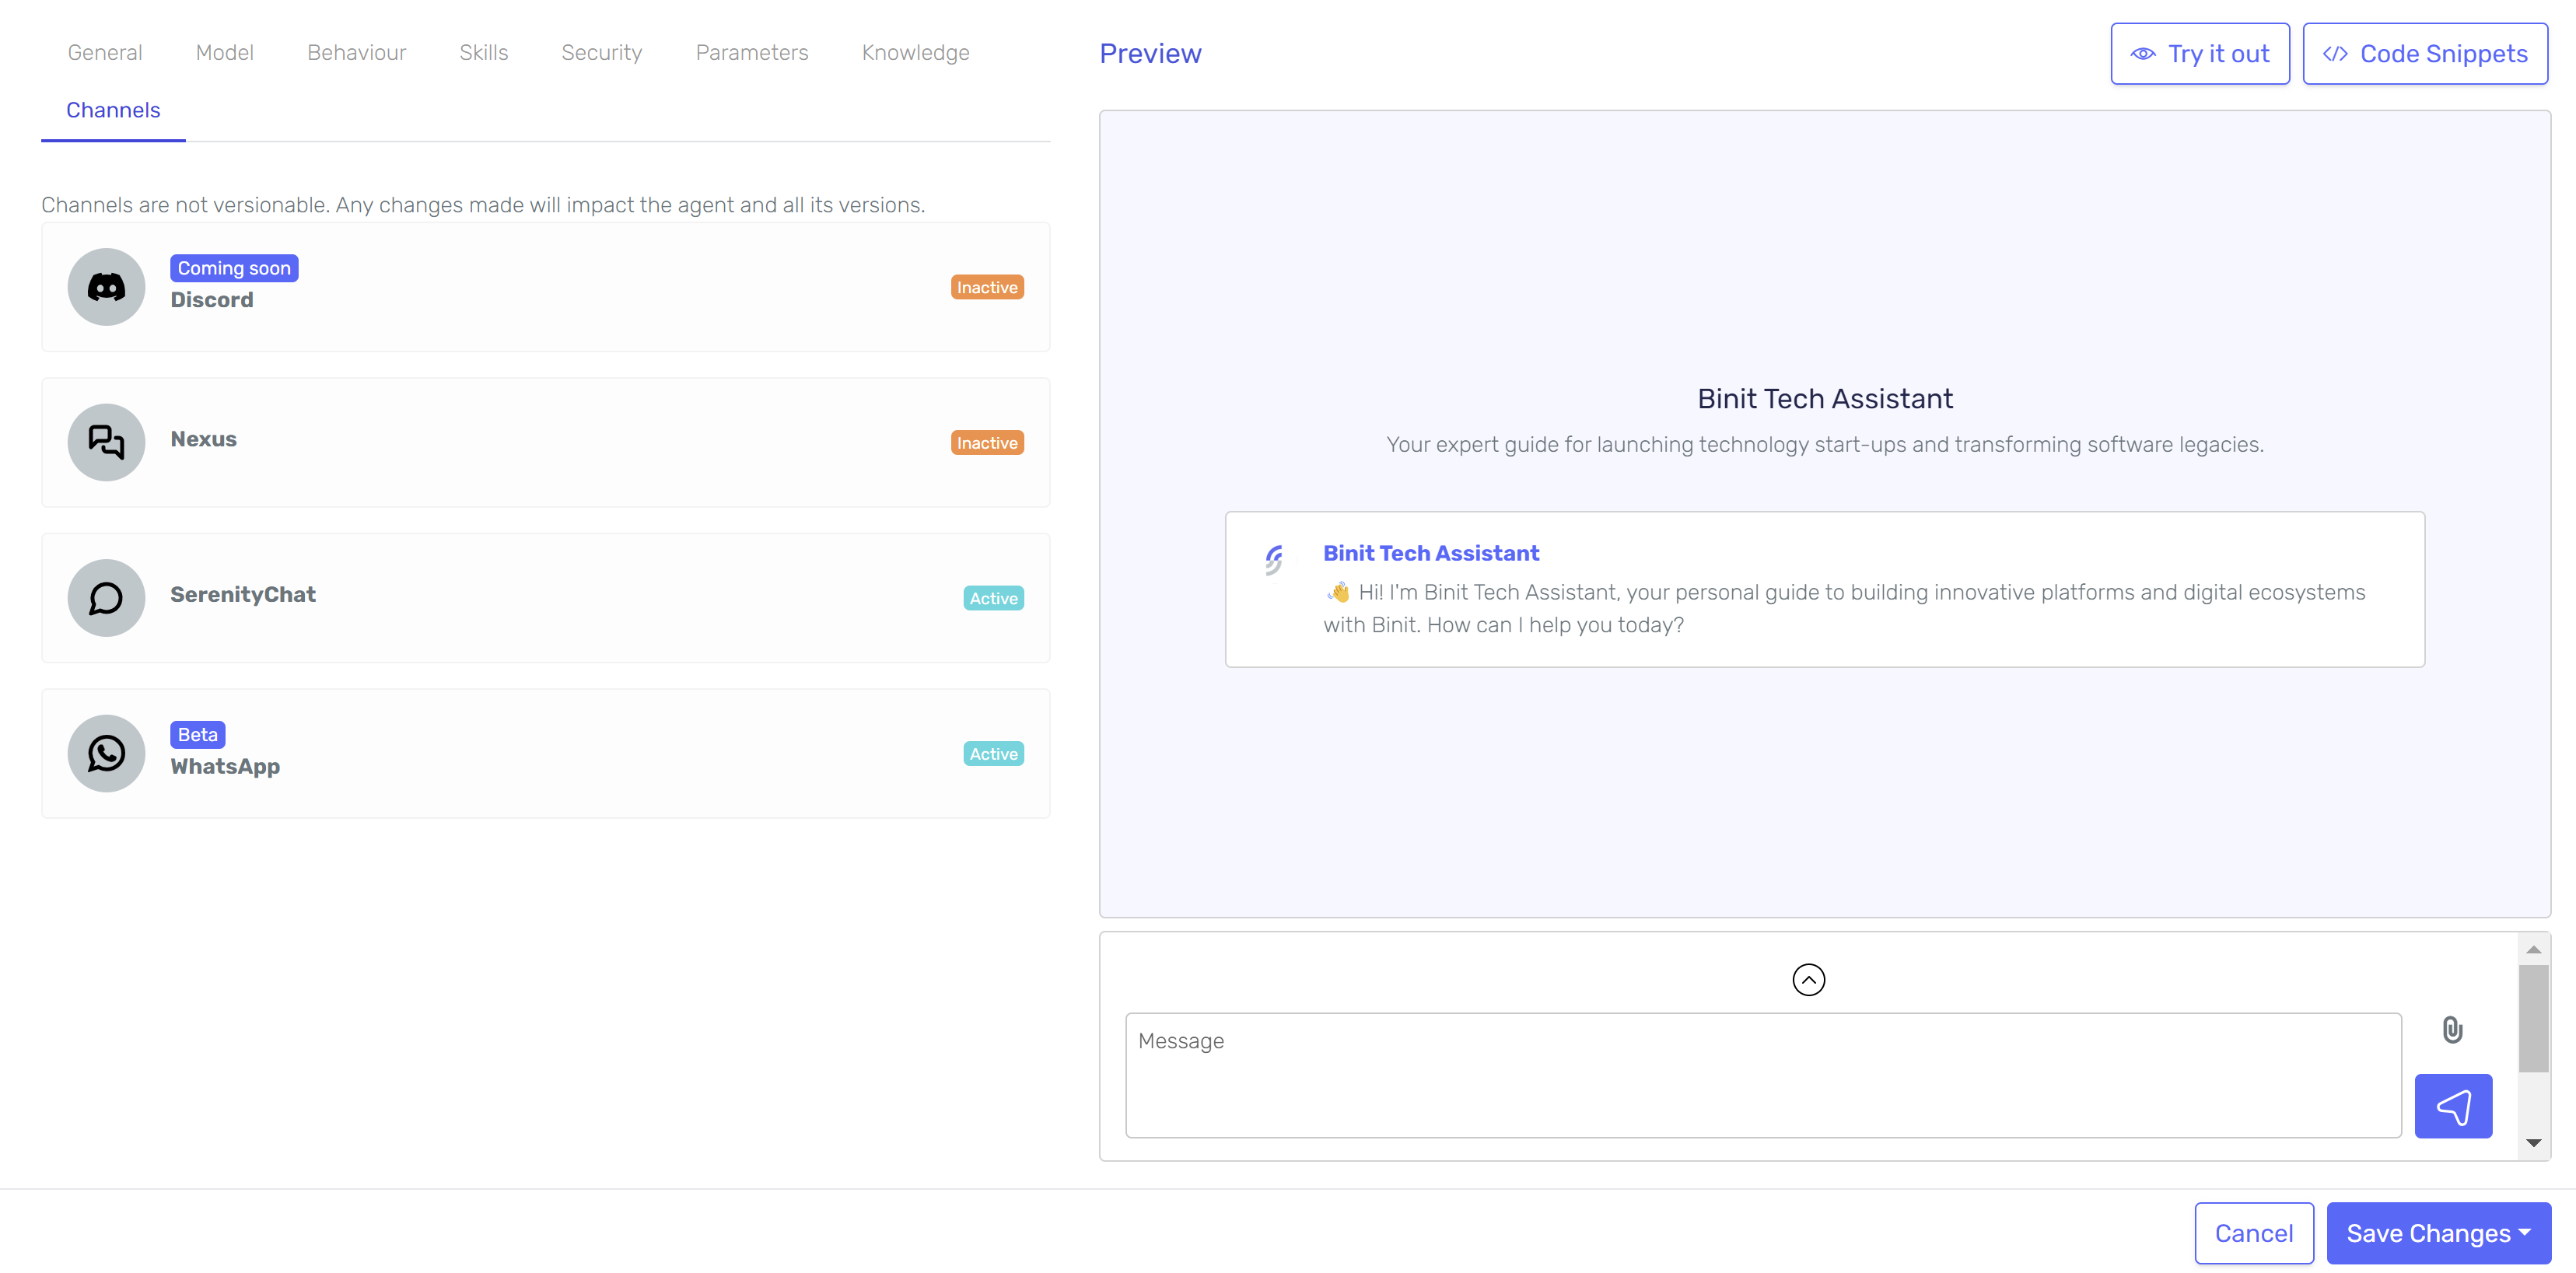Toggle the Active badge on WhatsApp
The height and width of the screenshot is (1273, 2576).
[x=993, y=753]
